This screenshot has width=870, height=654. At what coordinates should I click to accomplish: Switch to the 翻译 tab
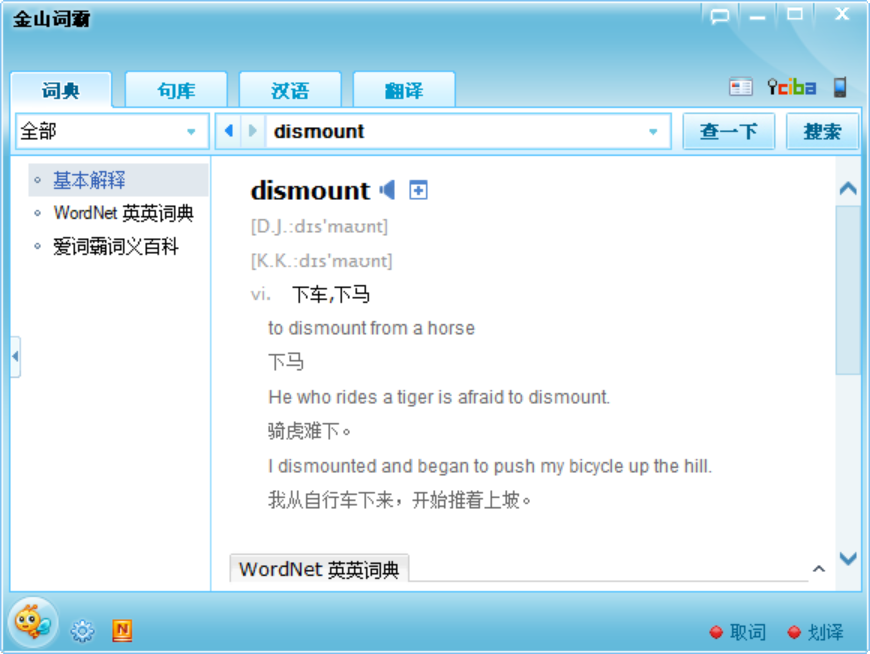pyautogui.click(x=404, y=90)
